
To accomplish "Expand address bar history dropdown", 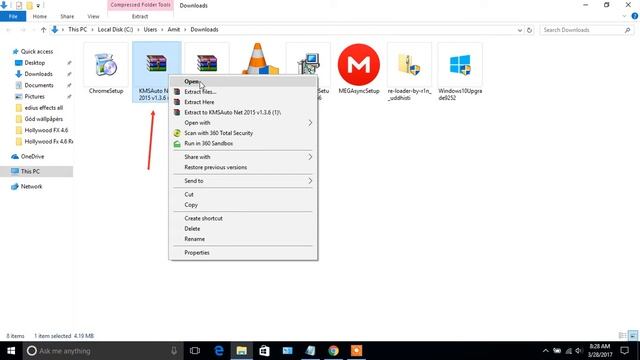I will 520,30.
